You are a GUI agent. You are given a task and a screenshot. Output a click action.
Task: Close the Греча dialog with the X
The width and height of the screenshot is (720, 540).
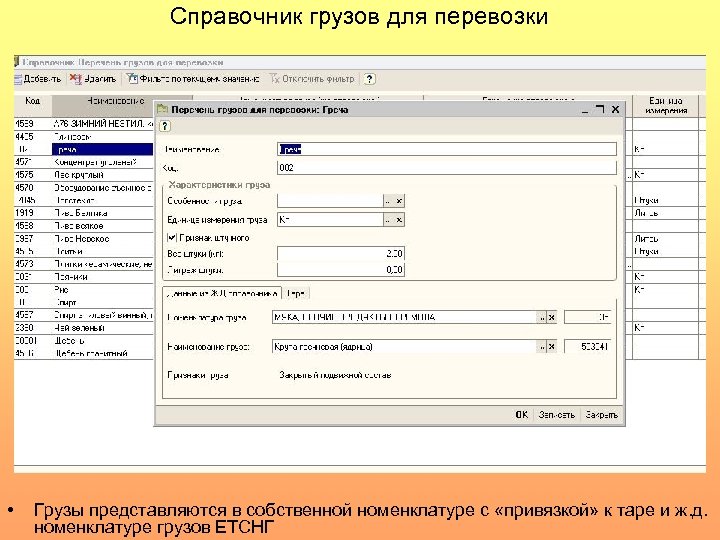point(615,109)
